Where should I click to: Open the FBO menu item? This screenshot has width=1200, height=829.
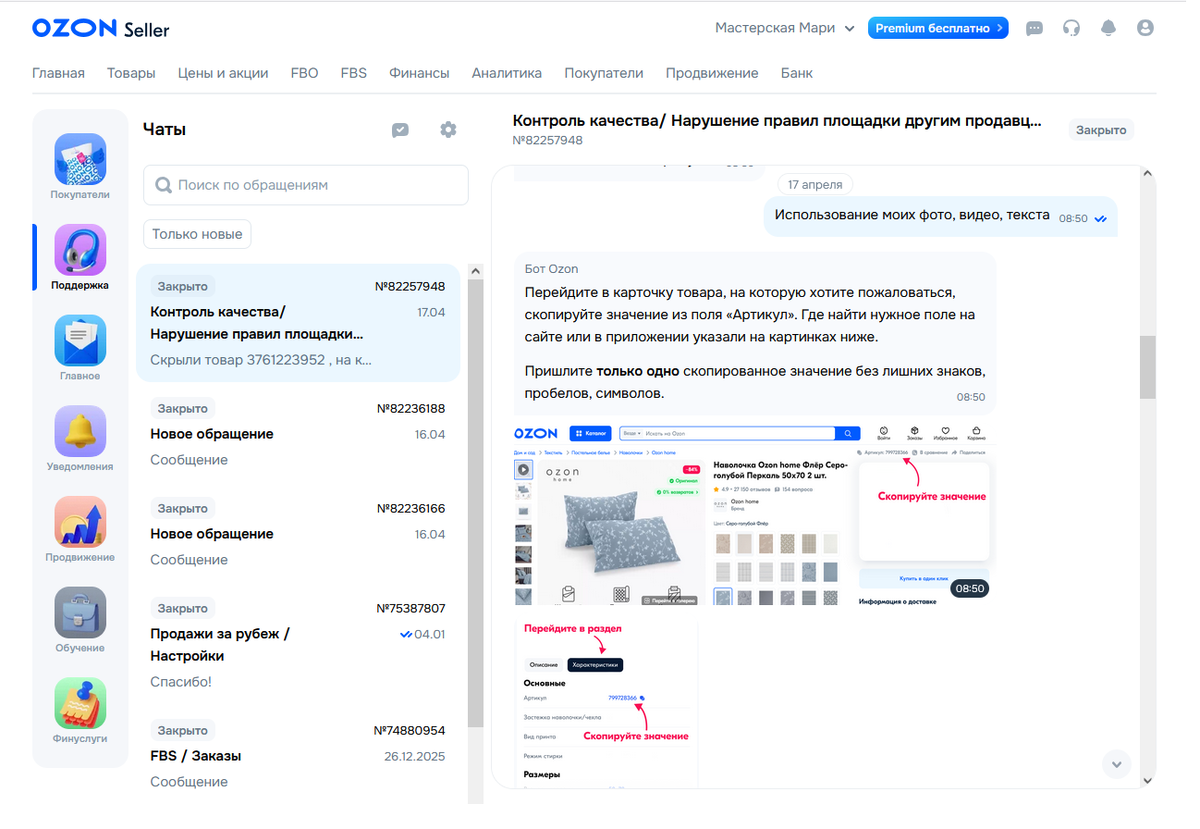click(304, 73)
